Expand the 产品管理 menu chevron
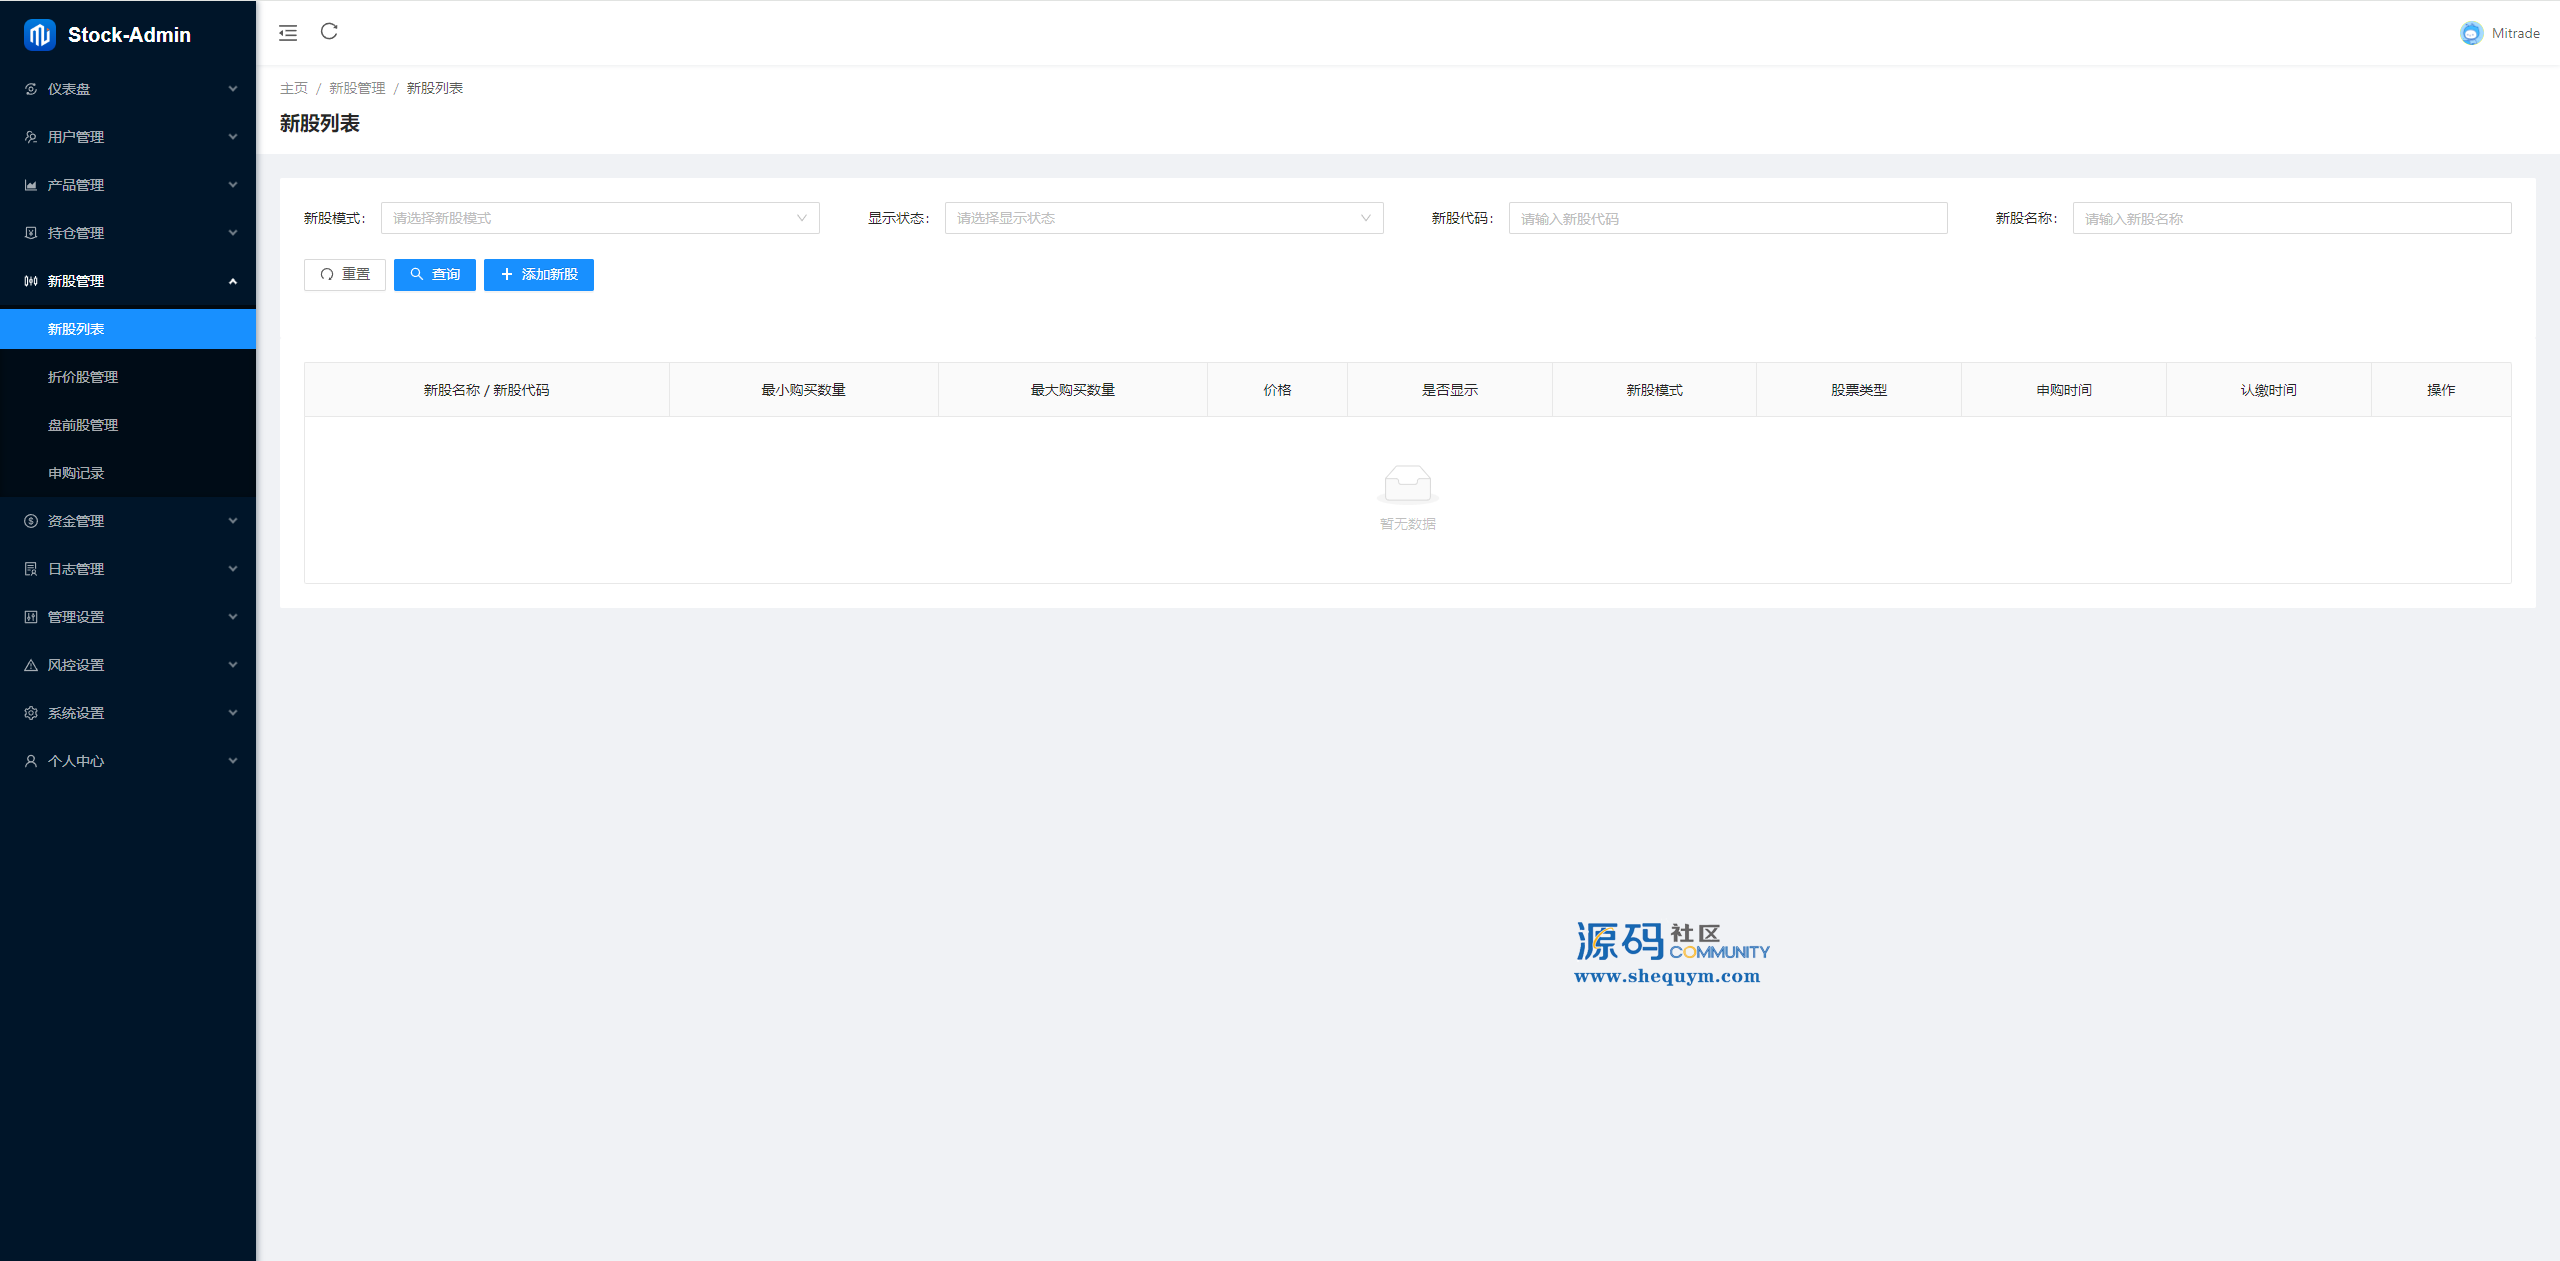Screen dimensions: 2560x1261 233,185
